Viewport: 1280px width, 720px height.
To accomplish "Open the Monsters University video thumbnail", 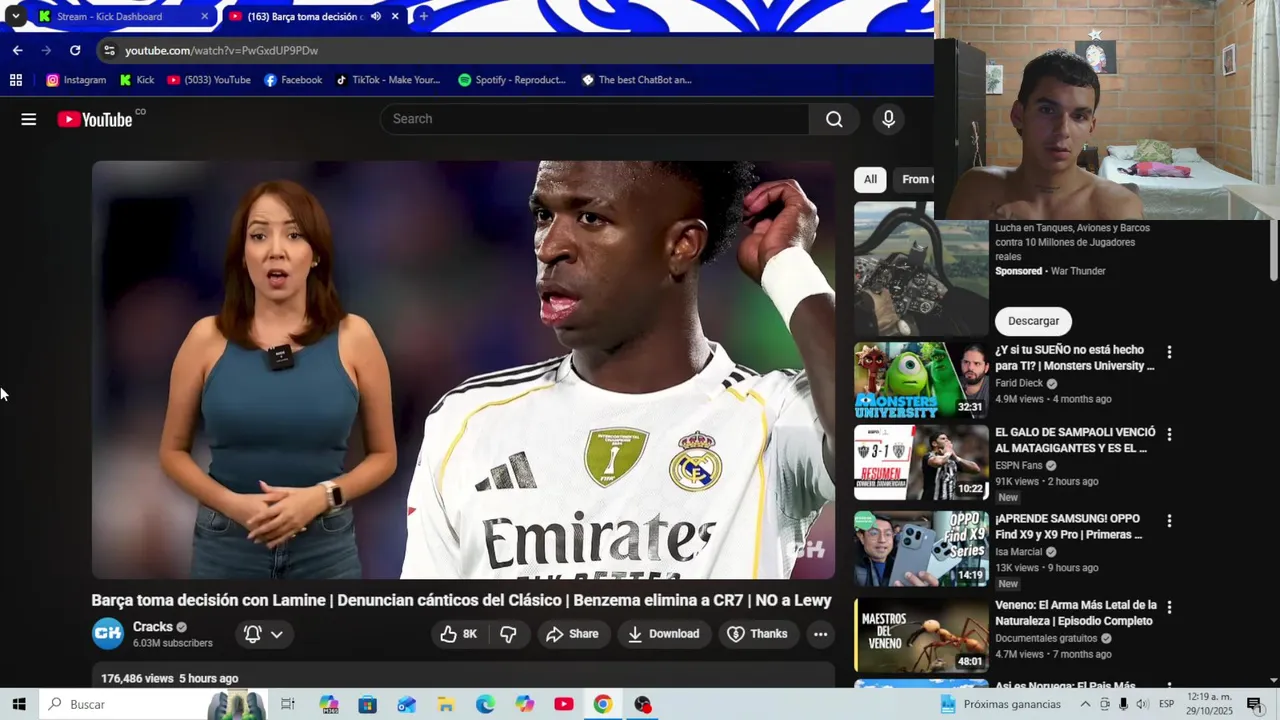I will tap(921, 381).
